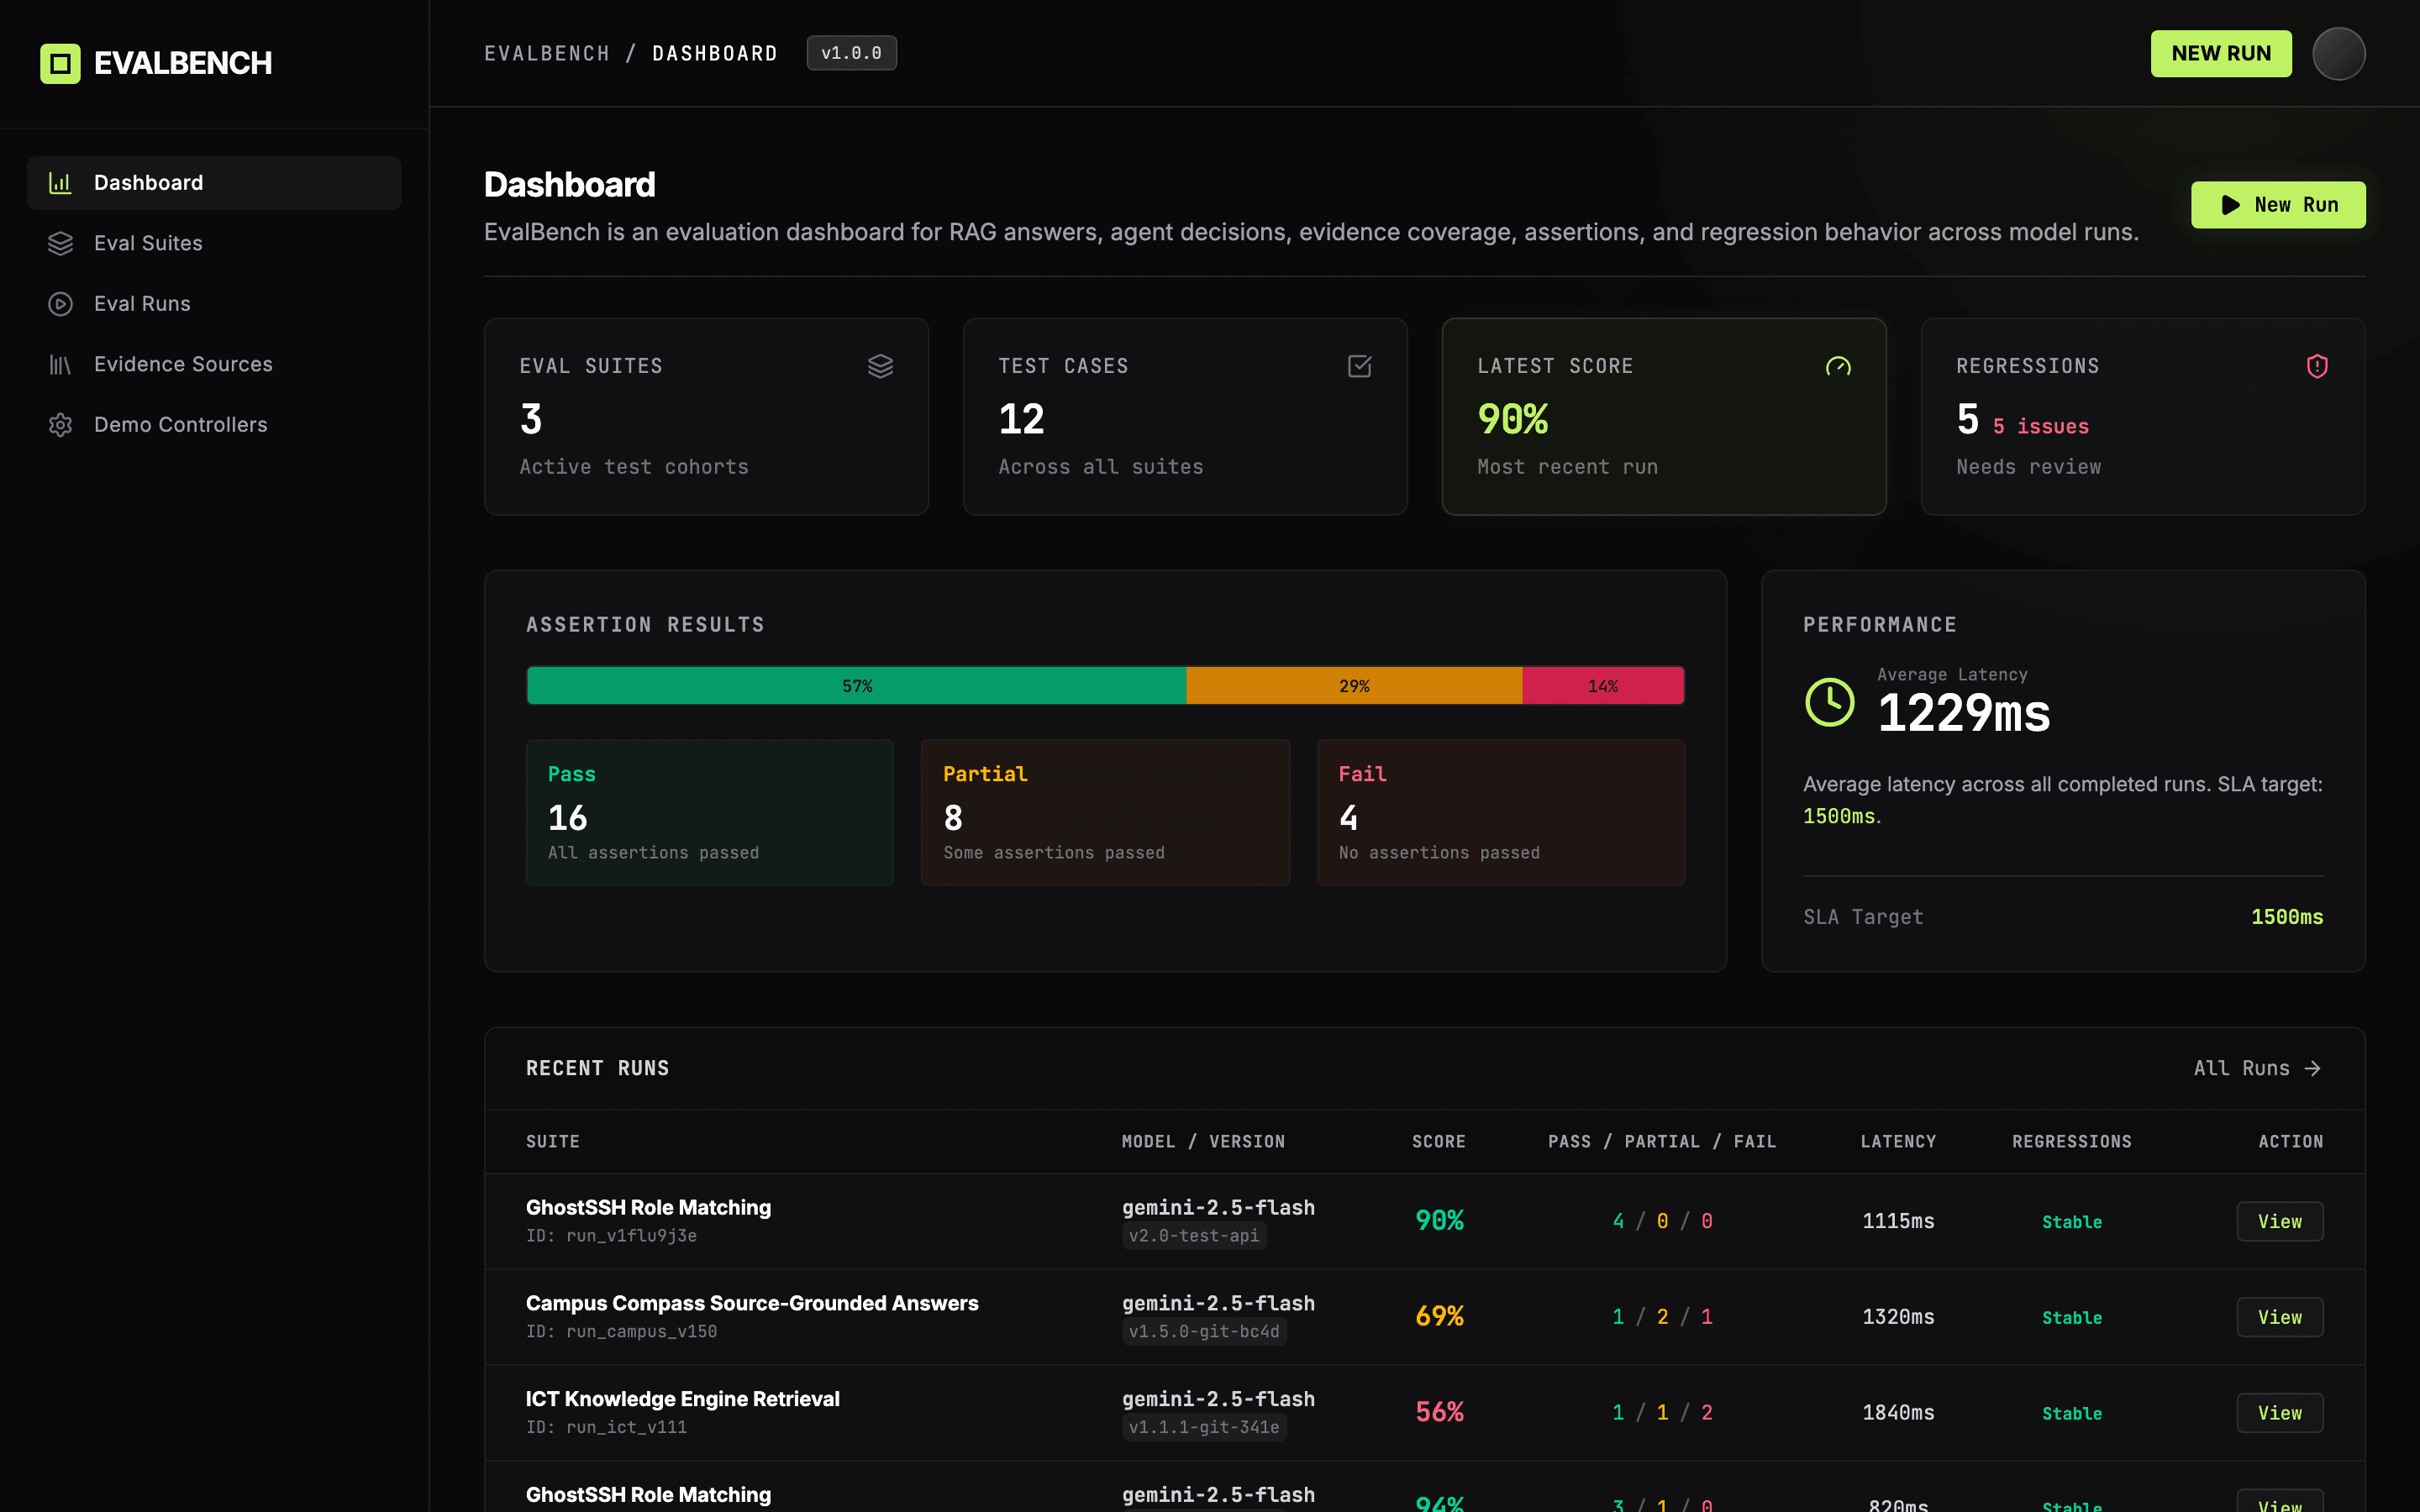Click the orange 29% partial bar segment
The height and width of the screenshot is (1512, 2420).
pos(1354,686)
